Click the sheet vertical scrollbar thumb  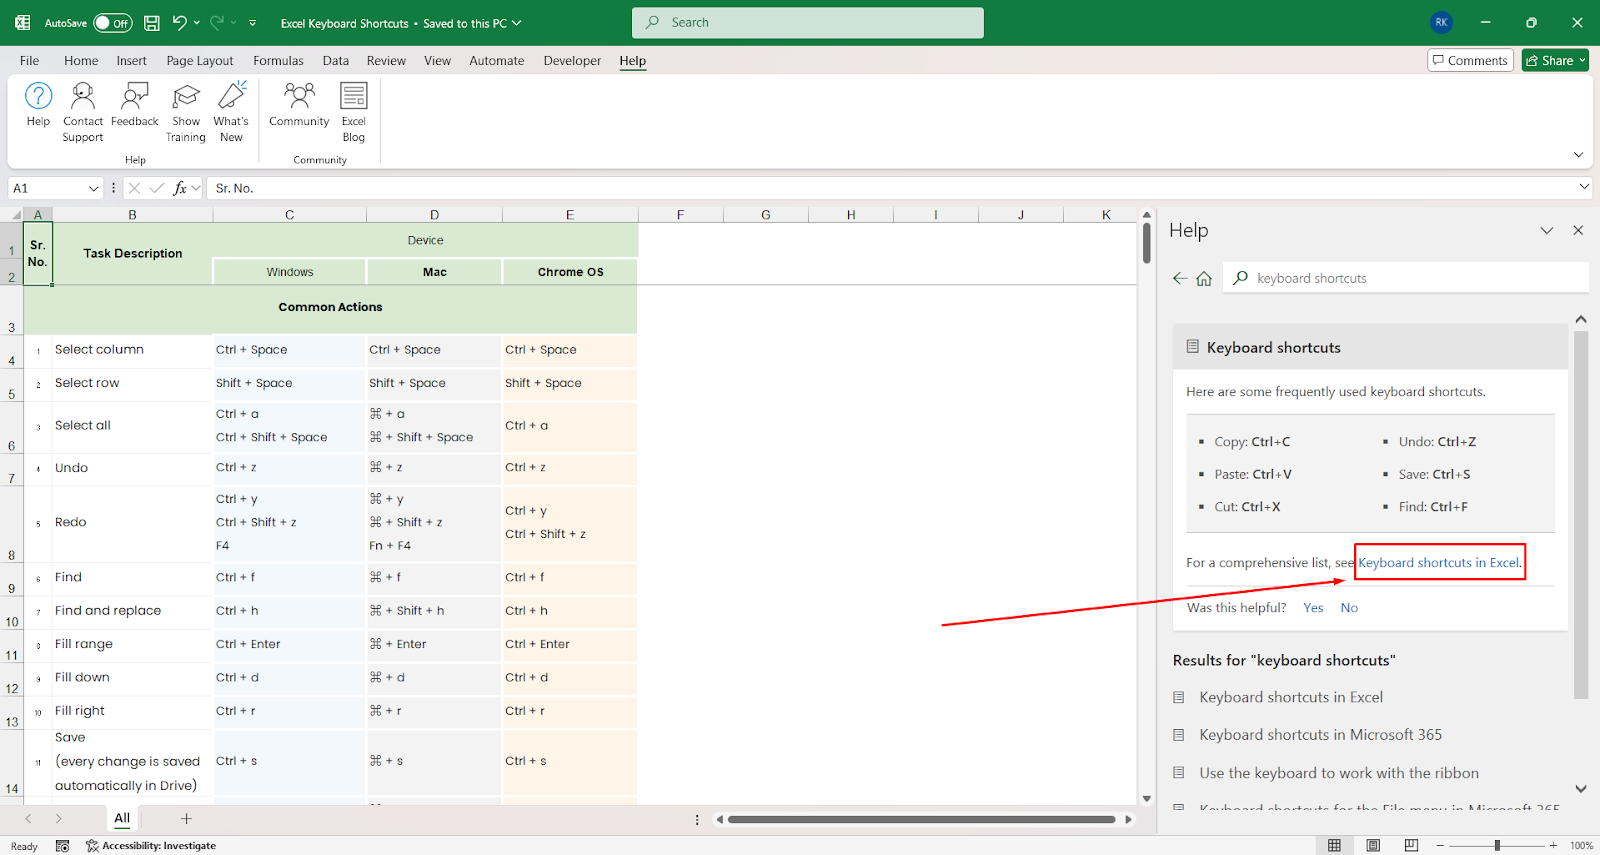click(1147, 243)
